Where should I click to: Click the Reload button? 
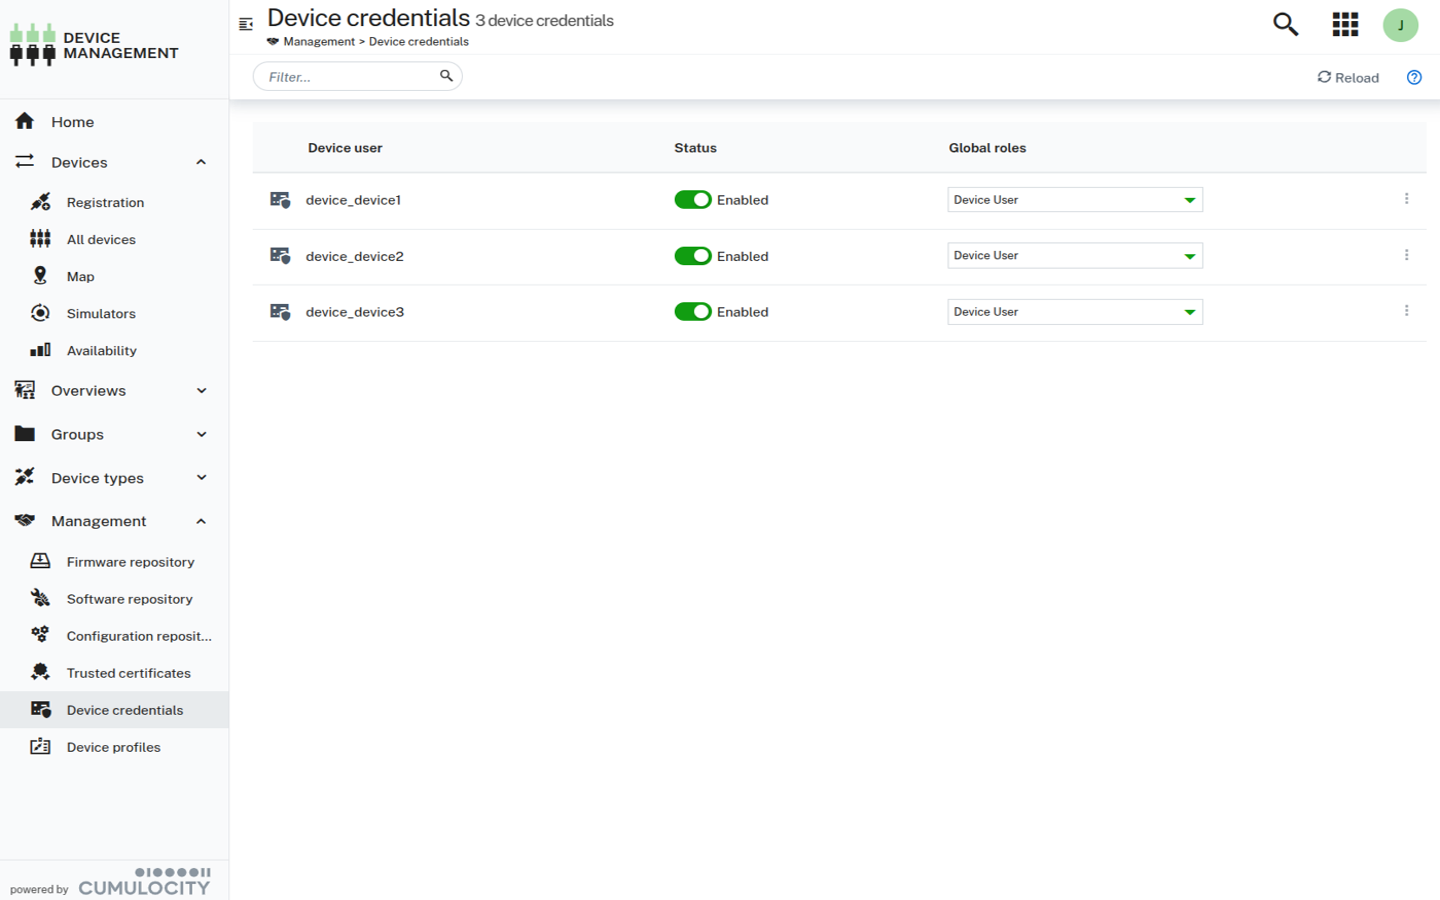click(x=1348, y=76)
